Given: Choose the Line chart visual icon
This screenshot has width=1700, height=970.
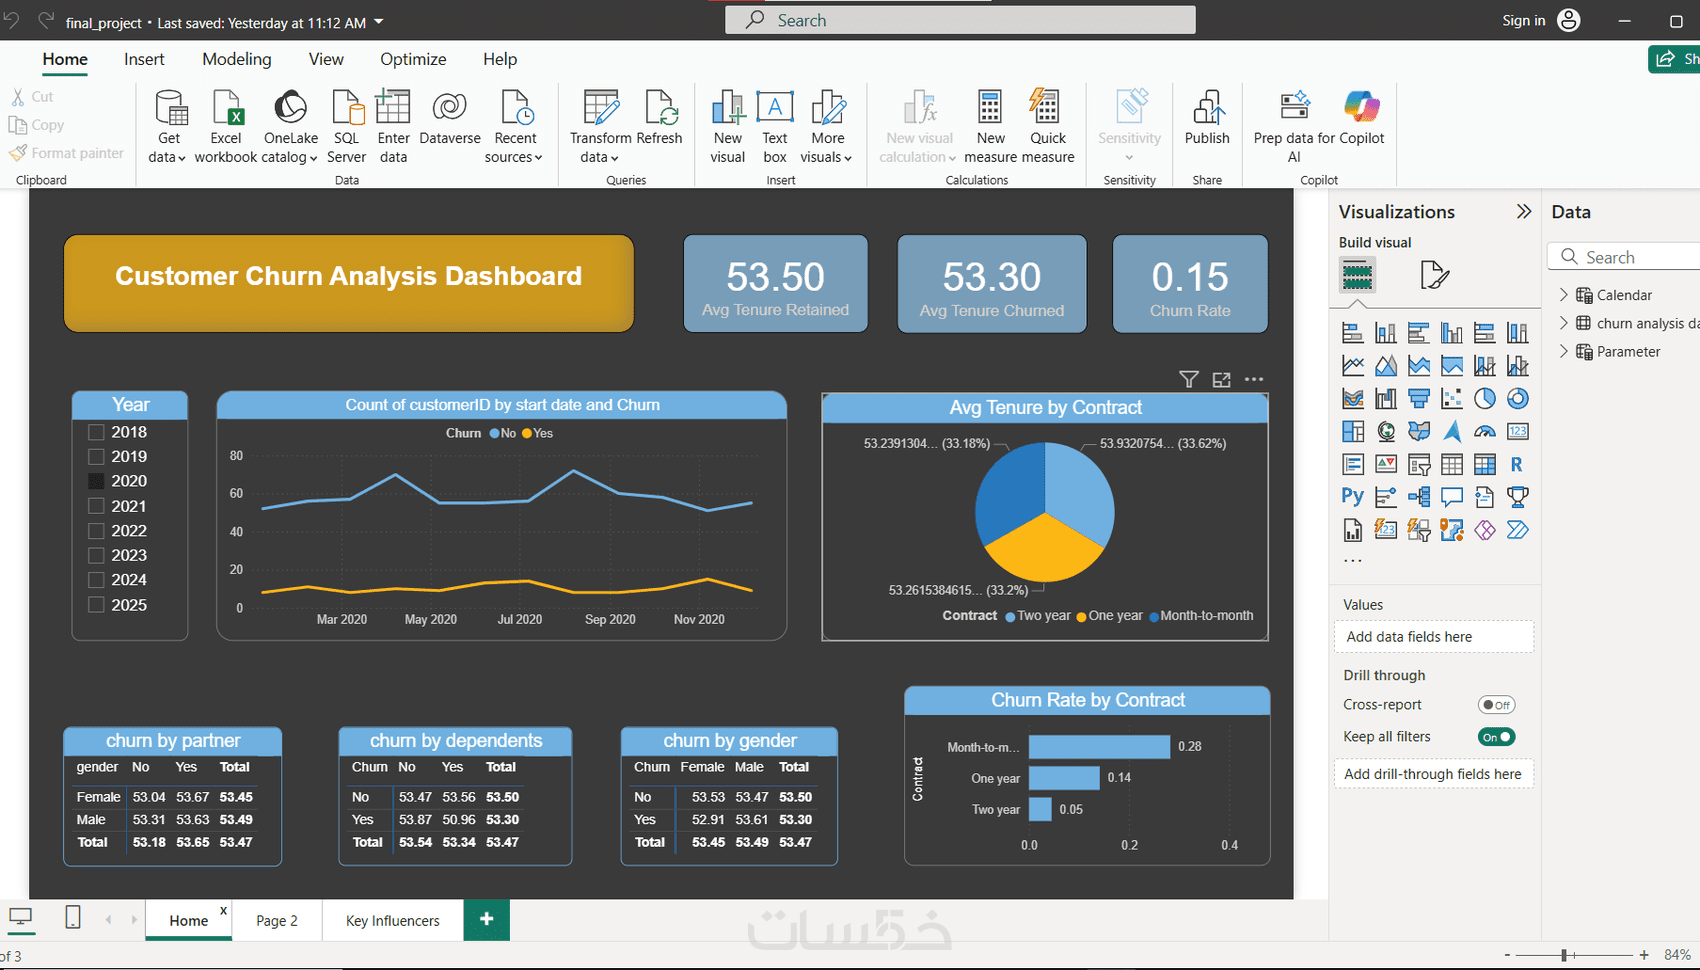Looking at the screenshot, I should (1352, 366).
